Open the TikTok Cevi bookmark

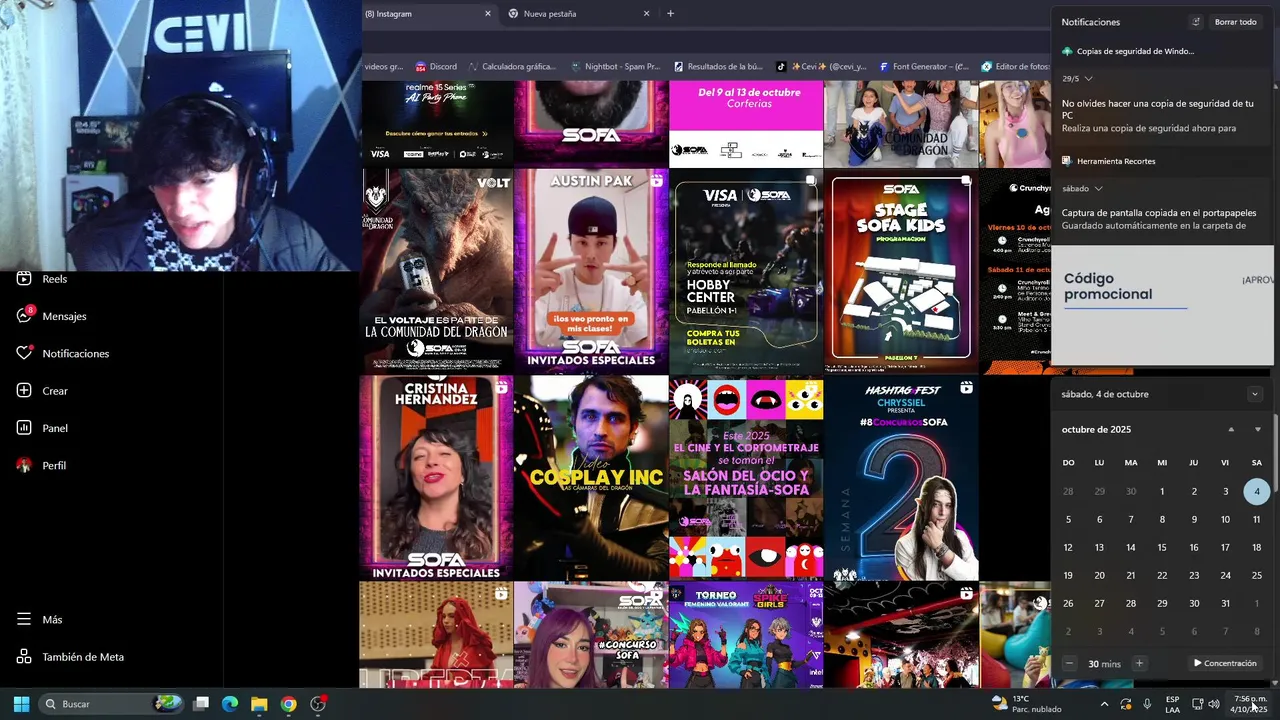(821, 67)
